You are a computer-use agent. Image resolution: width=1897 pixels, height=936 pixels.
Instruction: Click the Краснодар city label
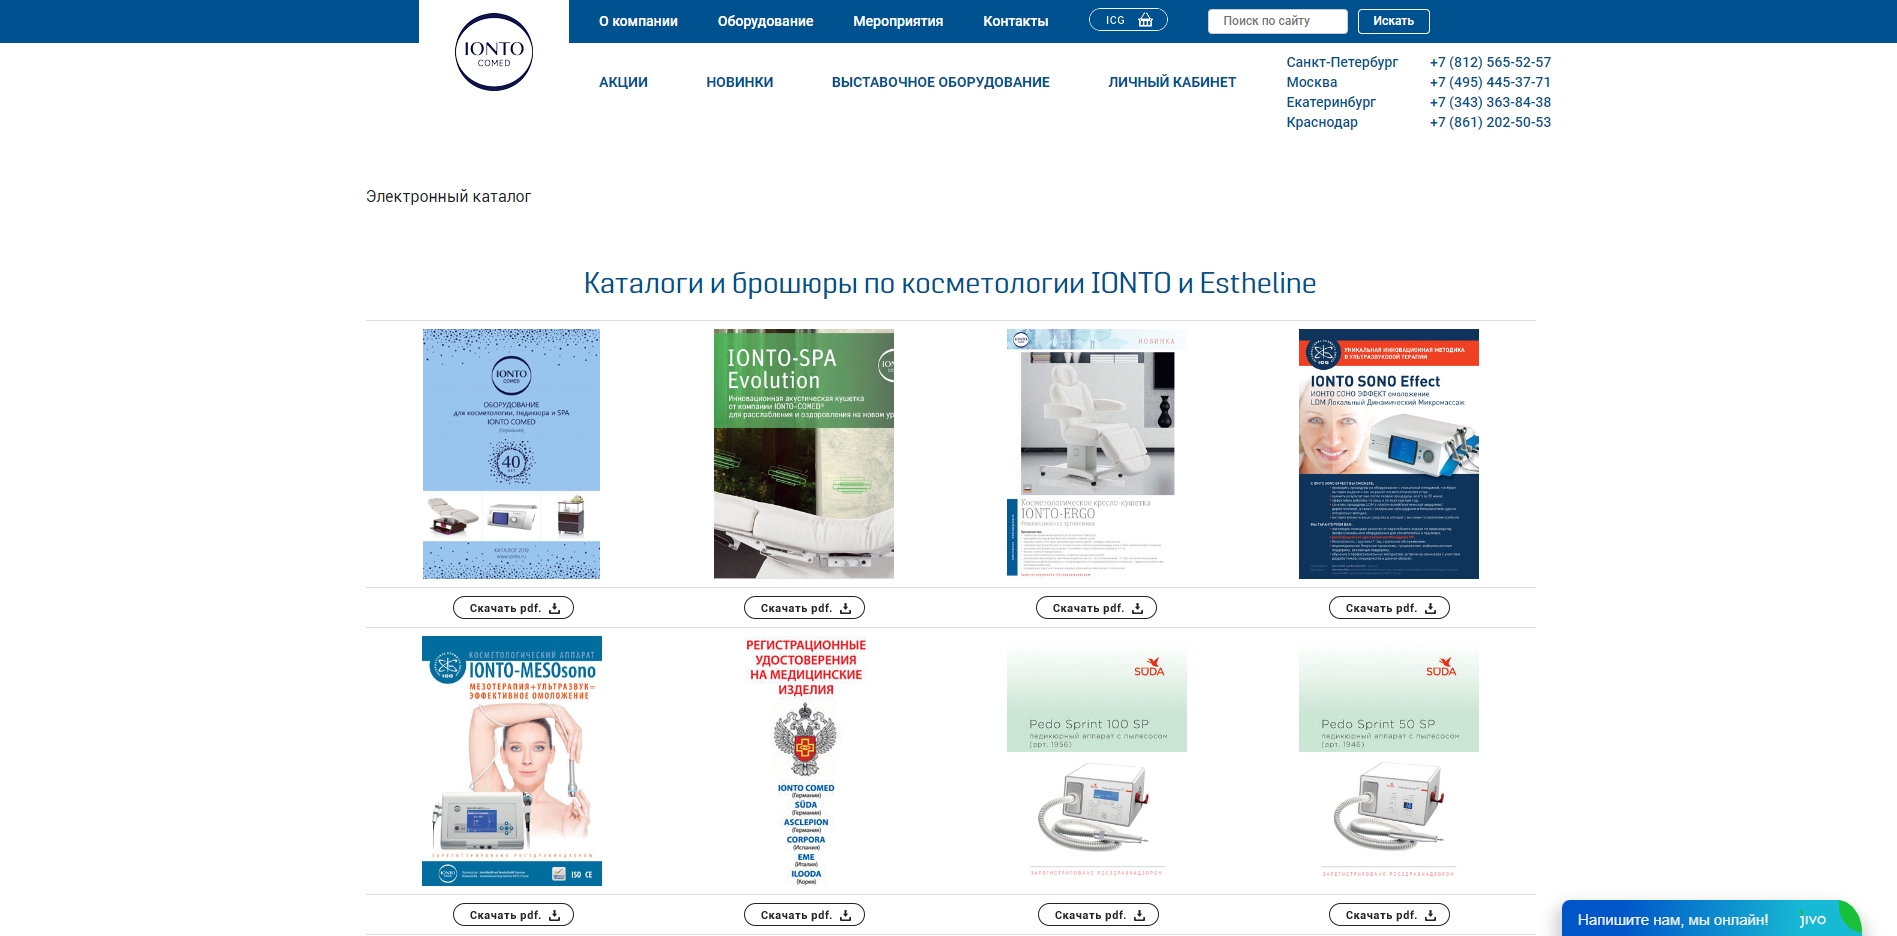click(1322, 122)
